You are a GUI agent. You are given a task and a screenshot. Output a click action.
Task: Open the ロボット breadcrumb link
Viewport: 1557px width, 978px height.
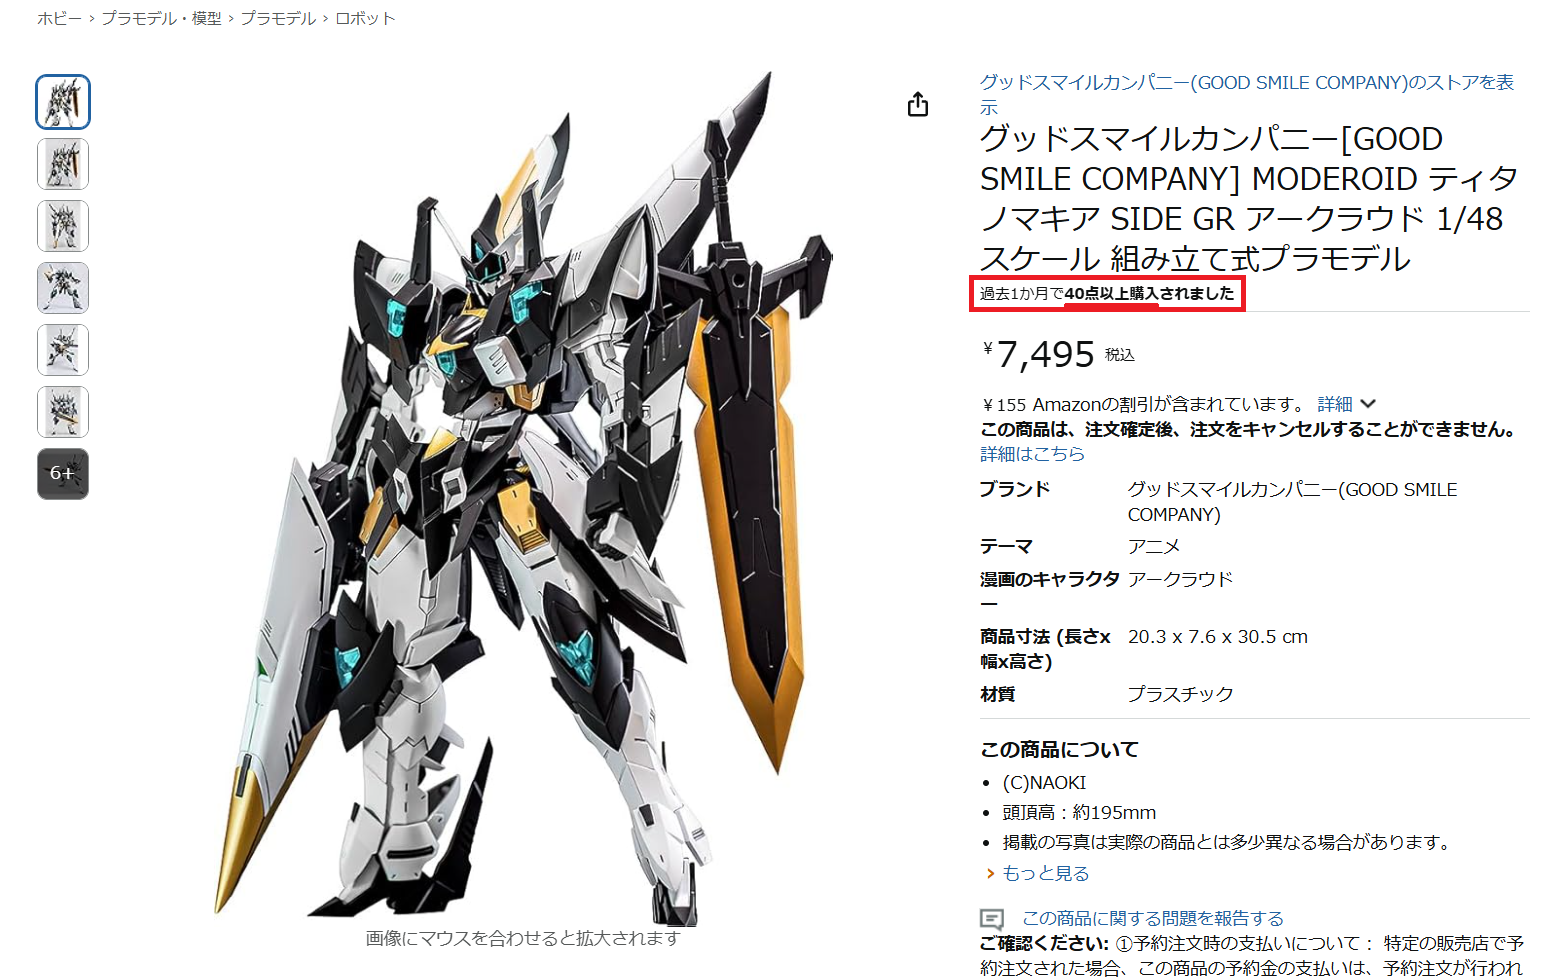click(365, 18)
